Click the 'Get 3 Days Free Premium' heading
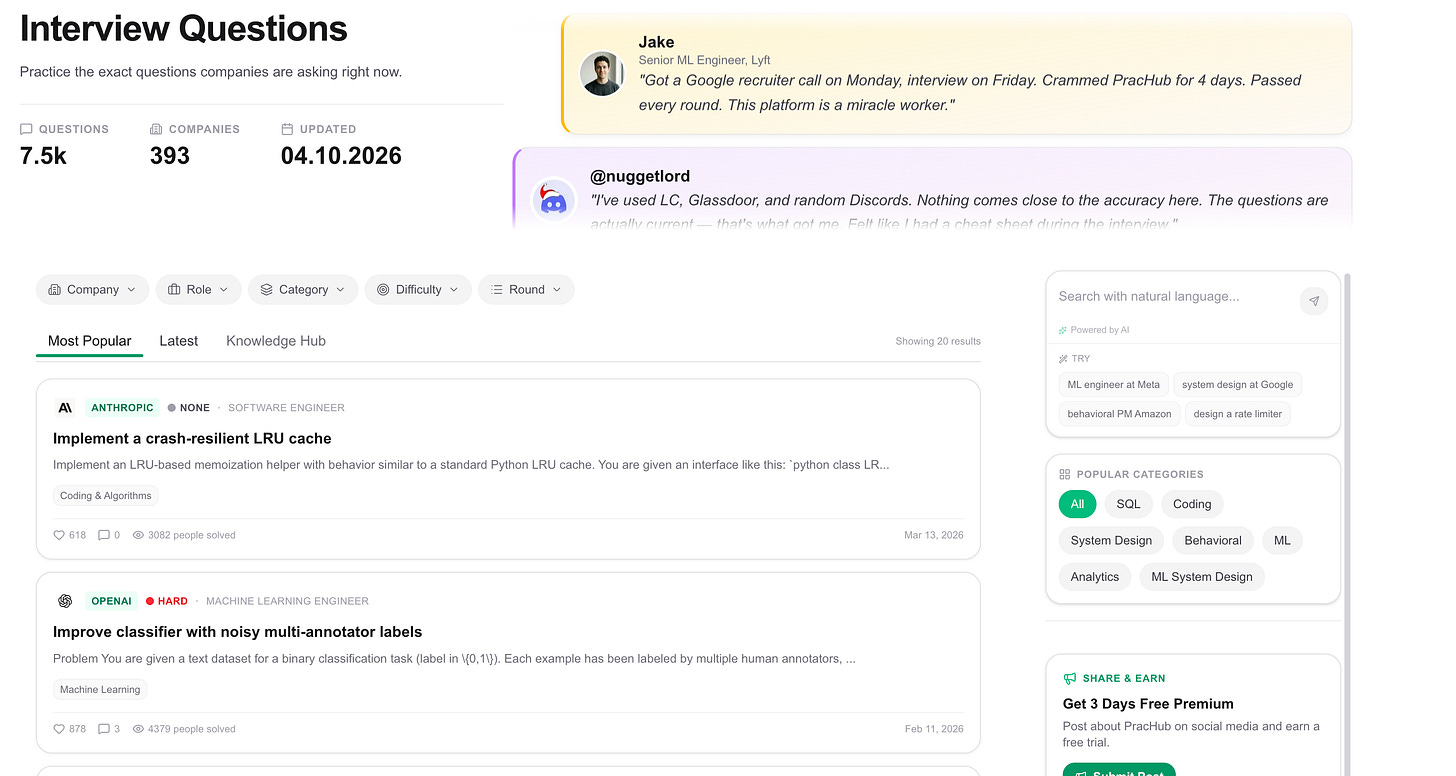The height and width of the screenshot is (776, 1456). [x=1148, y=704]
